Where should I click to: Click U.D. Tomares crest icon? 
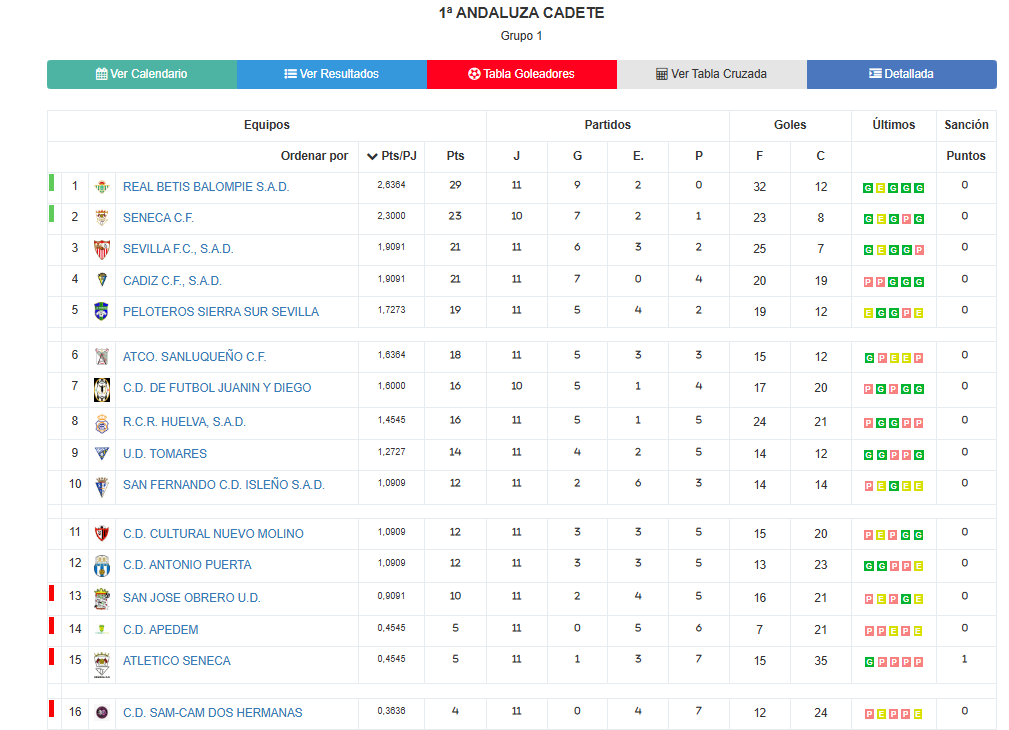[102, 454]
